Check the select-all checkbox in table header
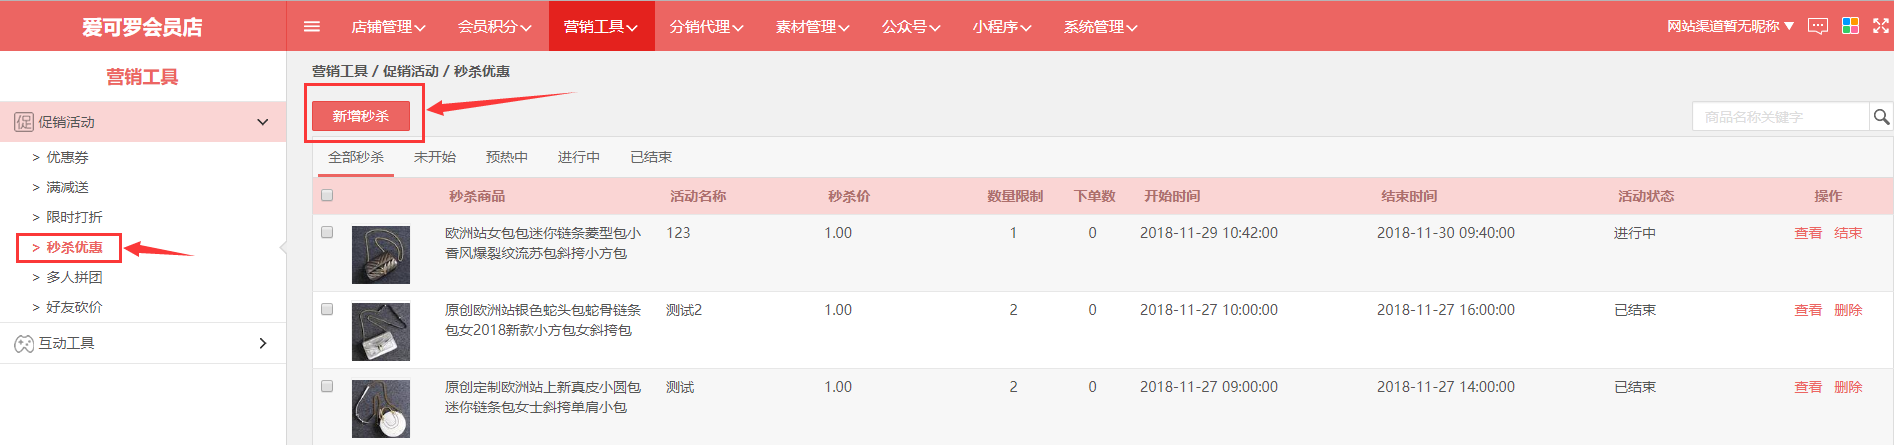 327,196
